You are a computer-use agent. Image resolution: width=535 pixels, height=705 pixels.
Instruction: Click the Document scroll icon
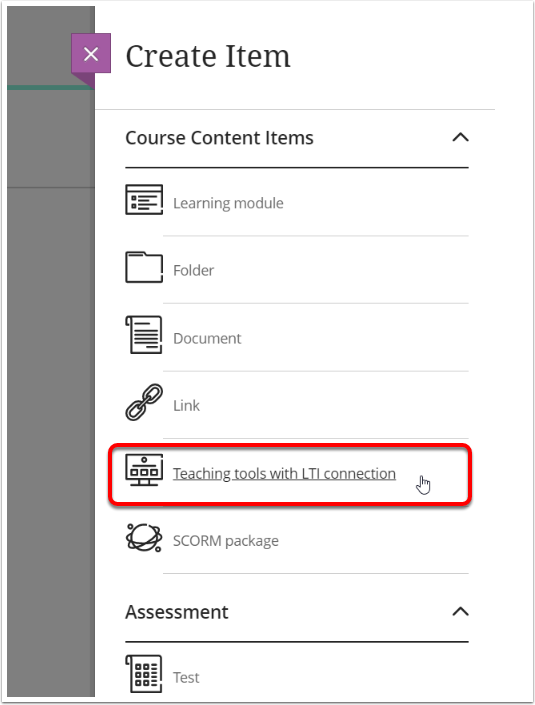144,335
